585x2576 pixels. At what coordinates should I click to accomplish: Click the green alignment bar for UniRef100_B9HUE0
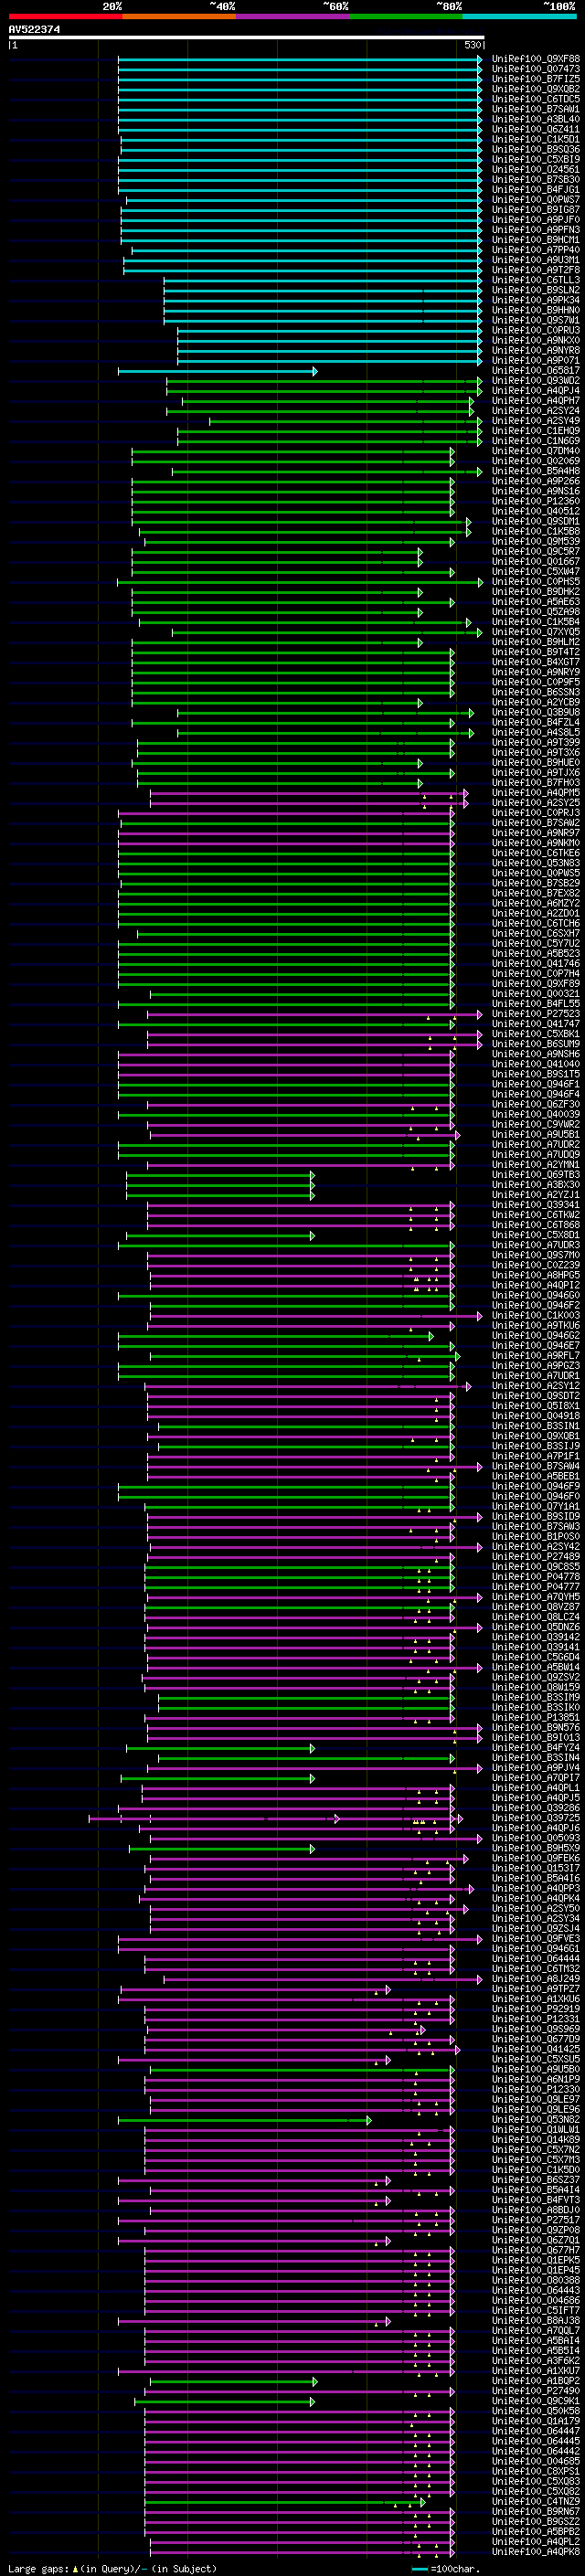click(277, 763)
